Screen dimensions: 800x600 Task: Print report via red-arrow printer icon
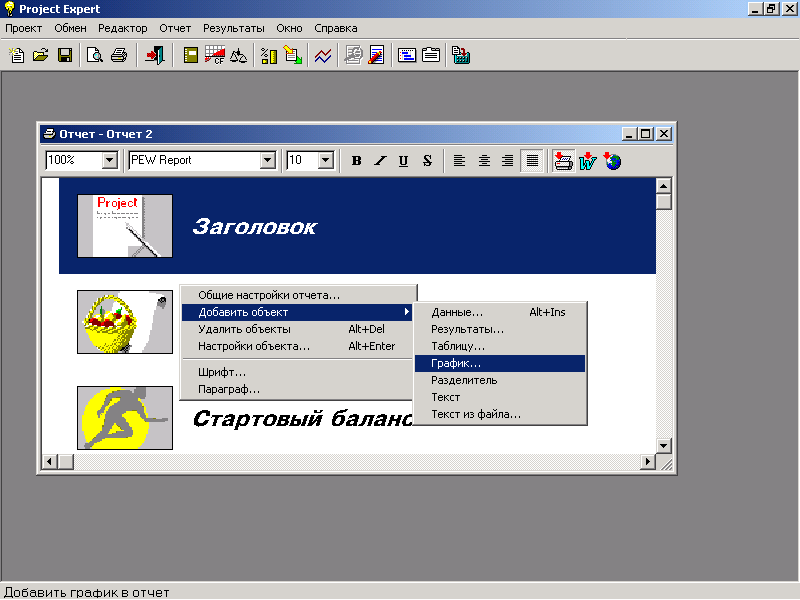click(x=563, y=161)
